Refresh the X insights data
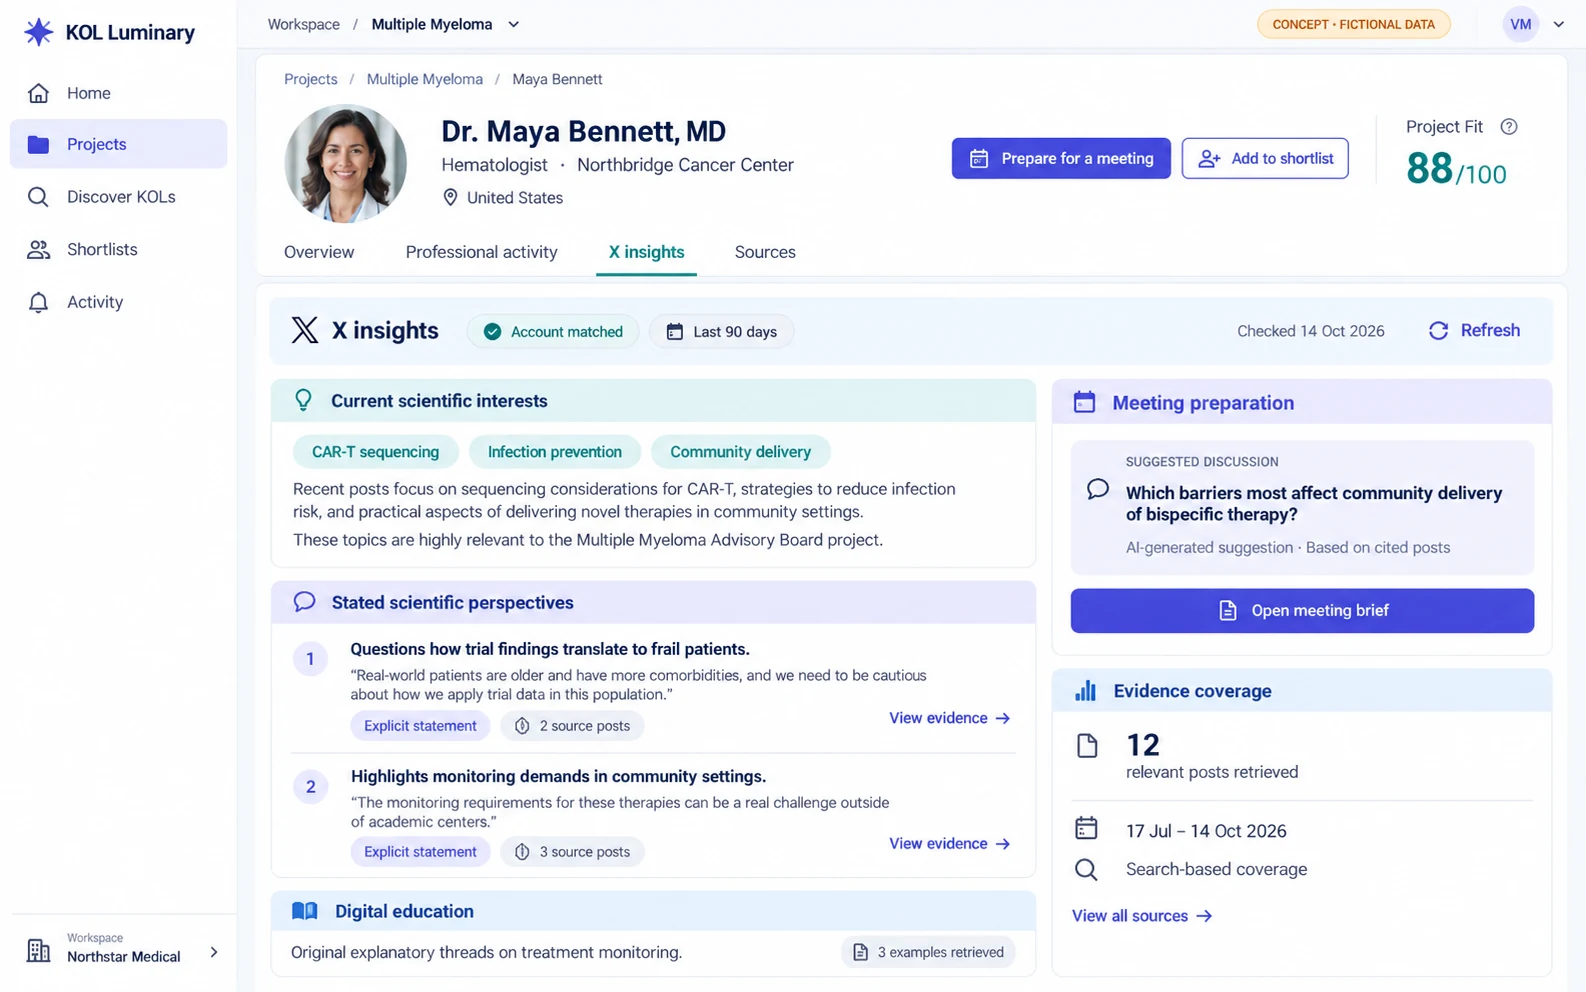Viewport: 1586px width, 992px height. click(x=1474, y=330)
